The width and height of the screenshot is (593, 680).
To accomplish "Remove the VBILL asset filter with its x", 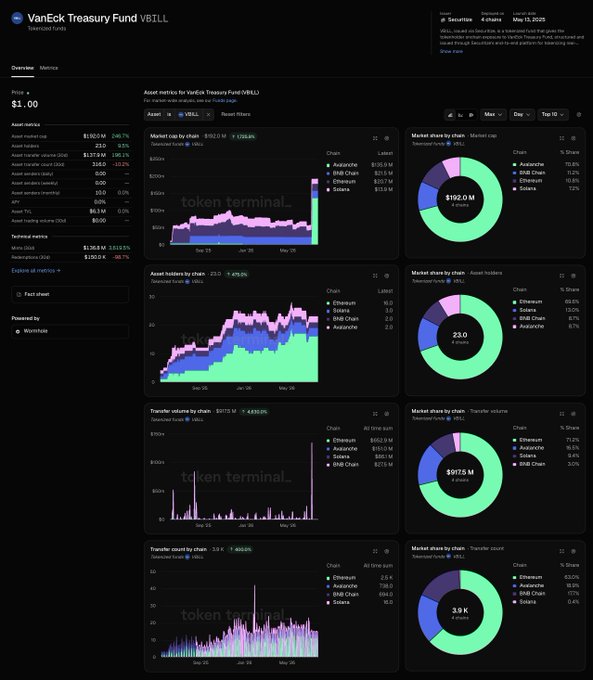I will (x=208, y=114).
